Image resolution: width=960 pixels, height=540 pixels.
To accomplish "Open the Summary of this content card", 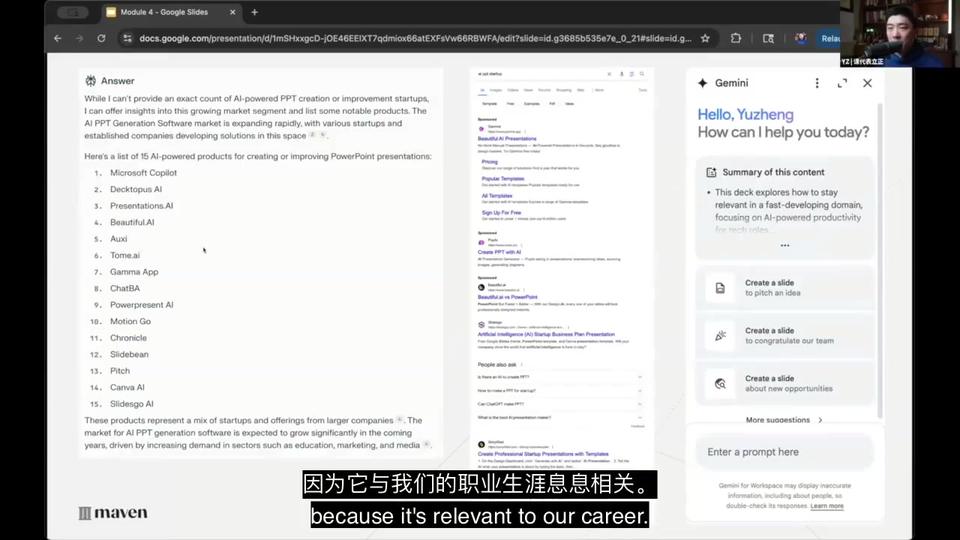I will tap(784, 208).
